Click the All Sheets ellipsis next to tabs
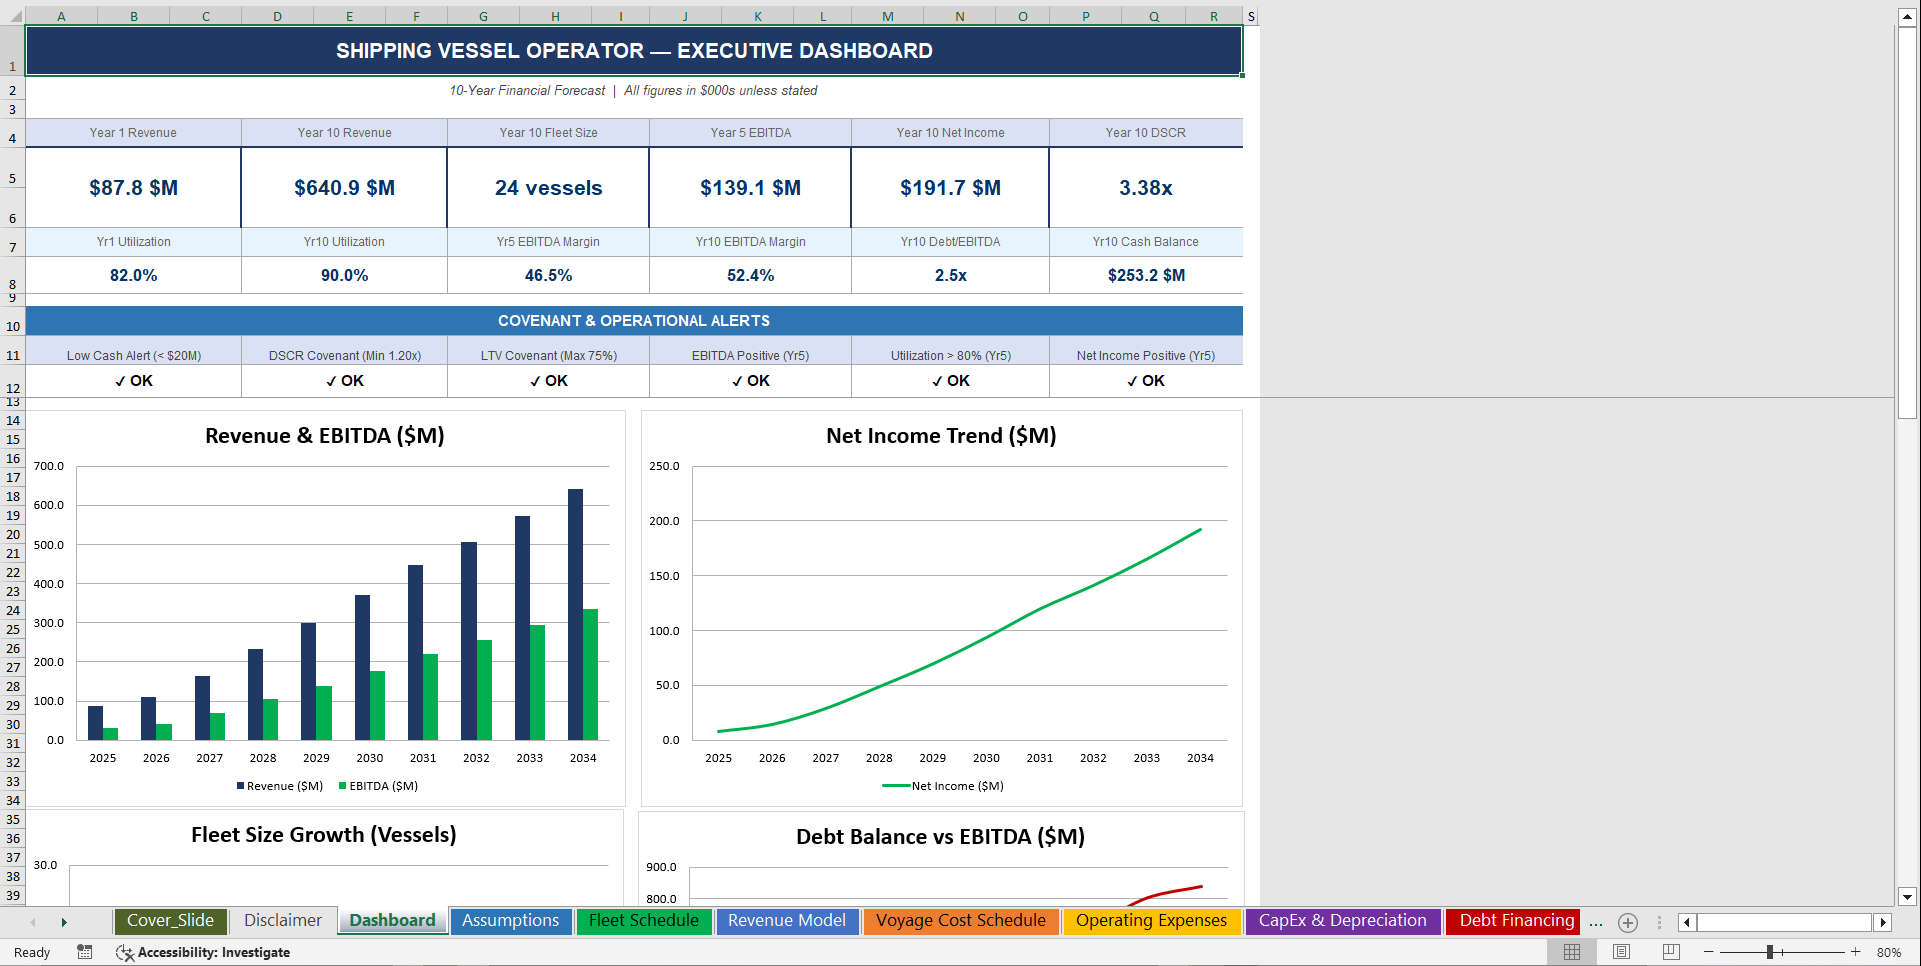Screen dimensions: 1921x966 [1595, 922]
